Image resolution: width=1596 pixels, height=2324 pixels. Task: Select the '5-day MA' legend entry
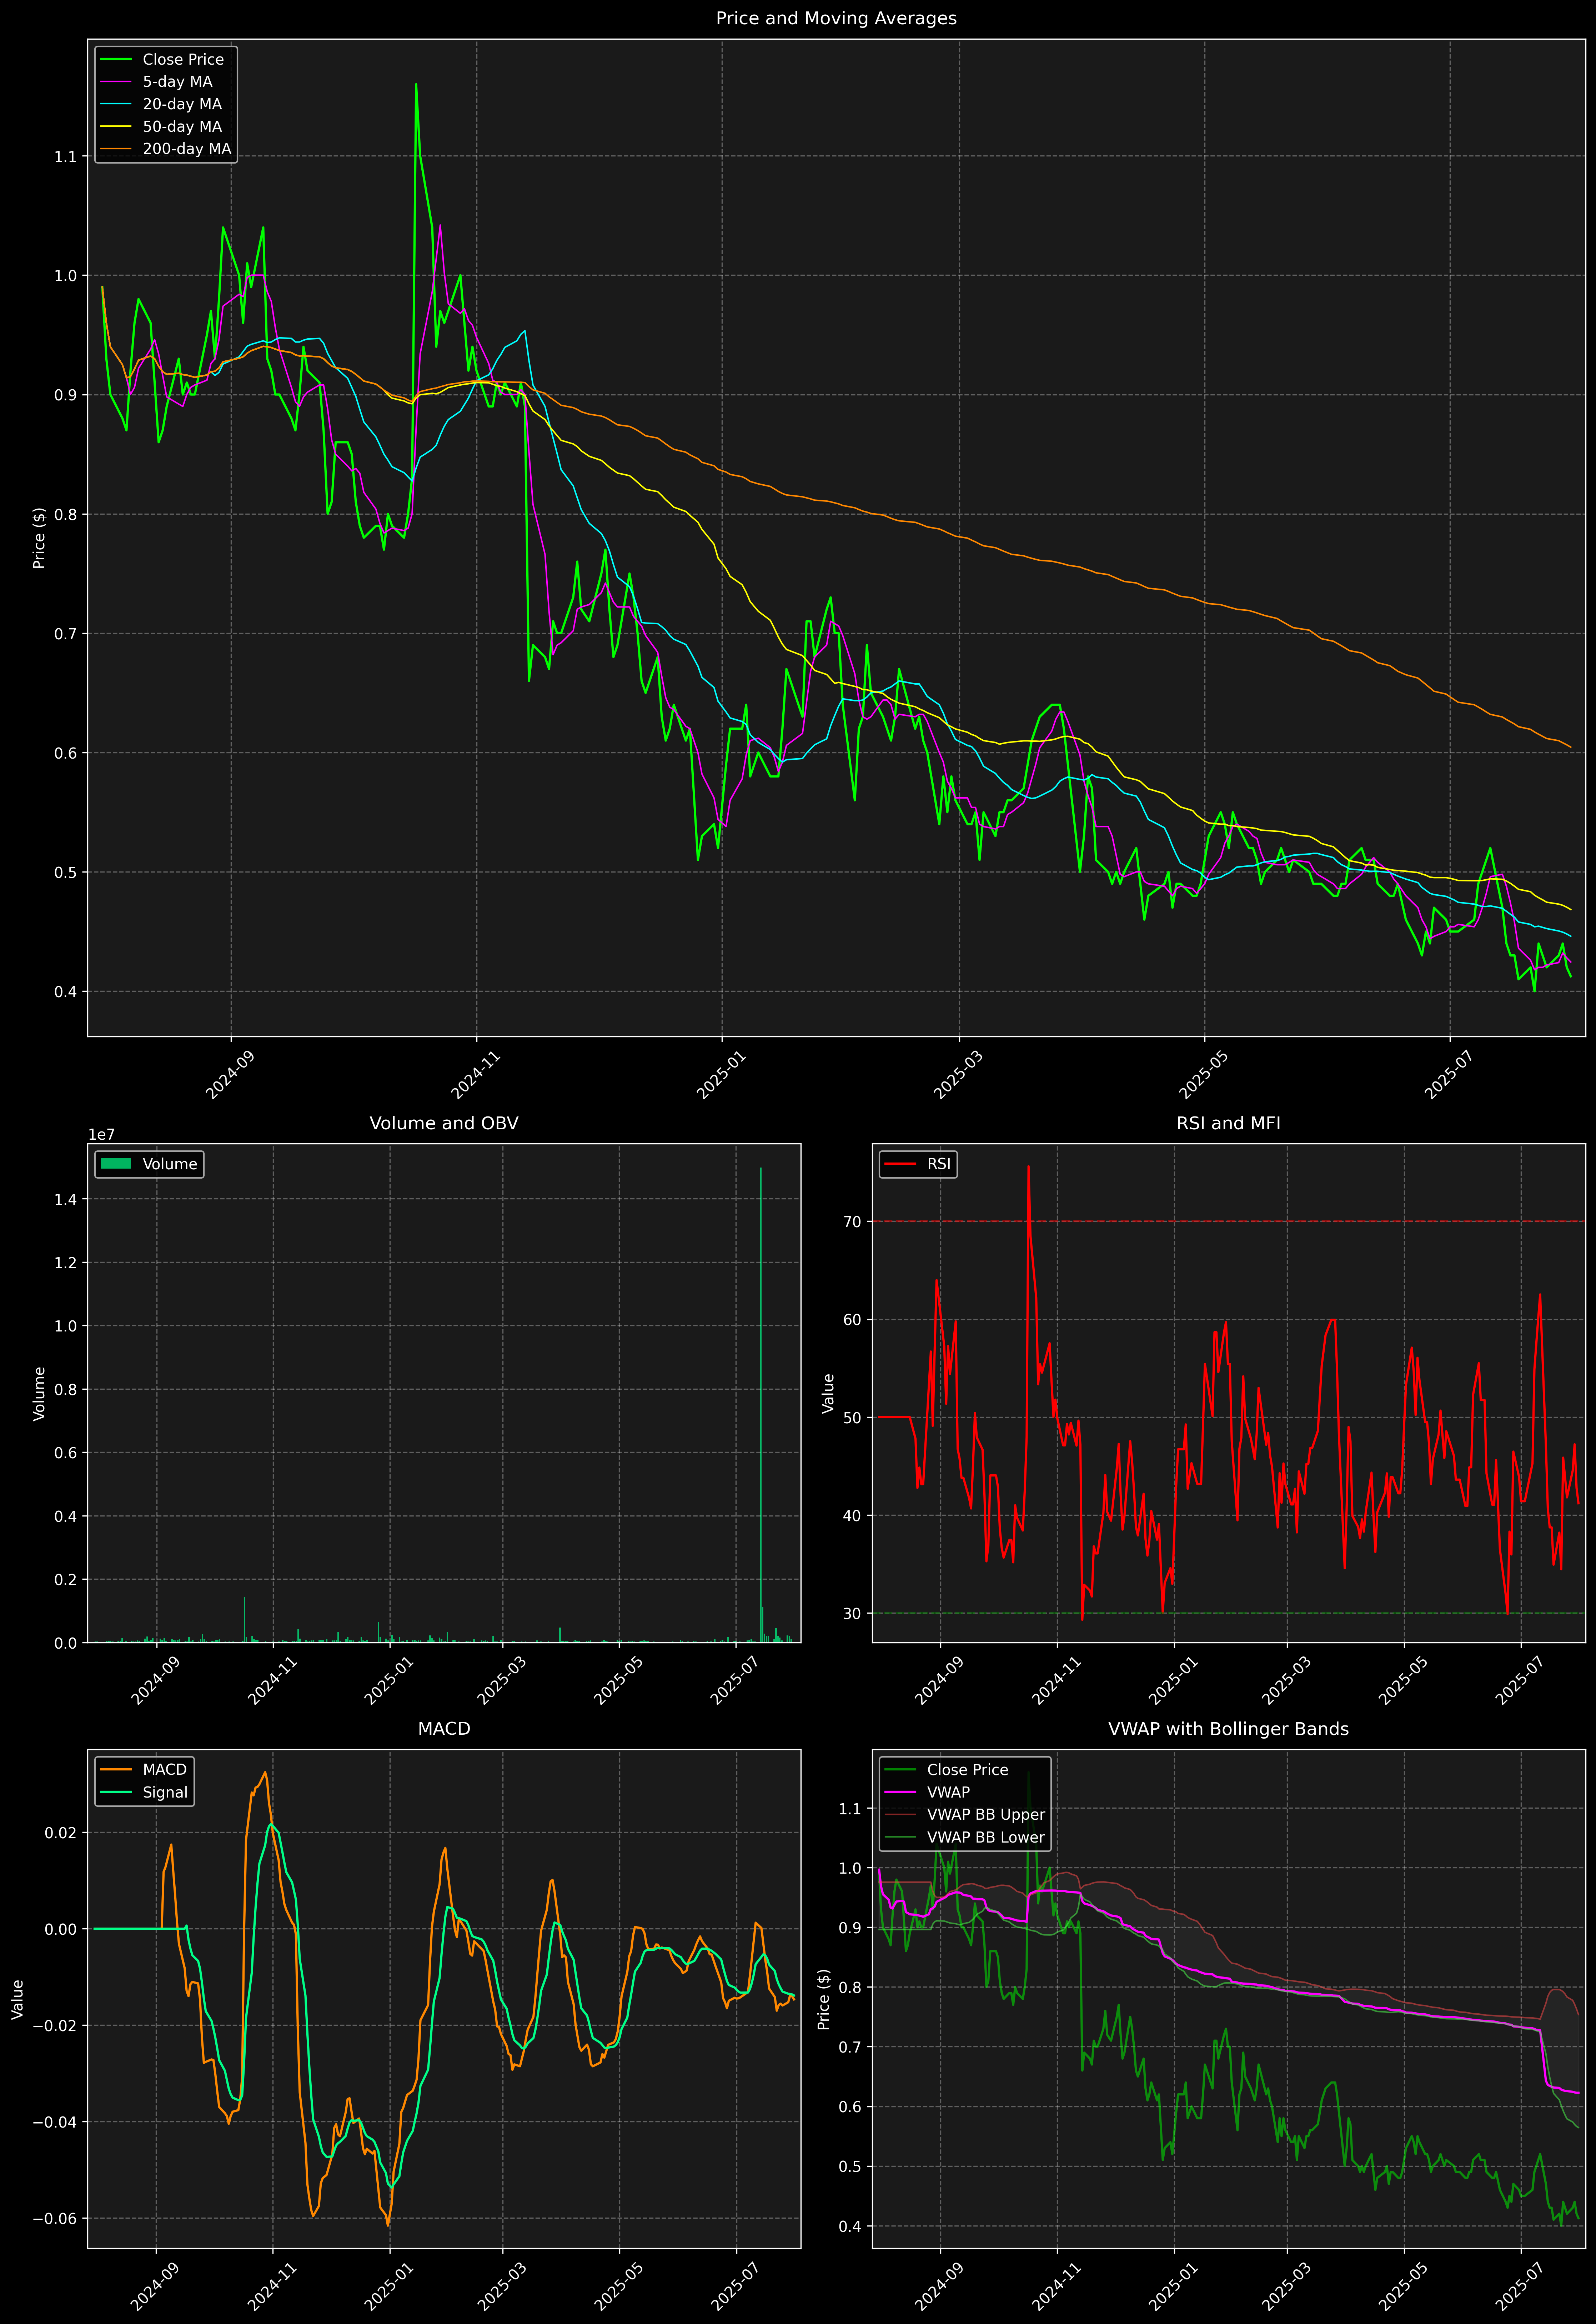[x=177, y=82]
